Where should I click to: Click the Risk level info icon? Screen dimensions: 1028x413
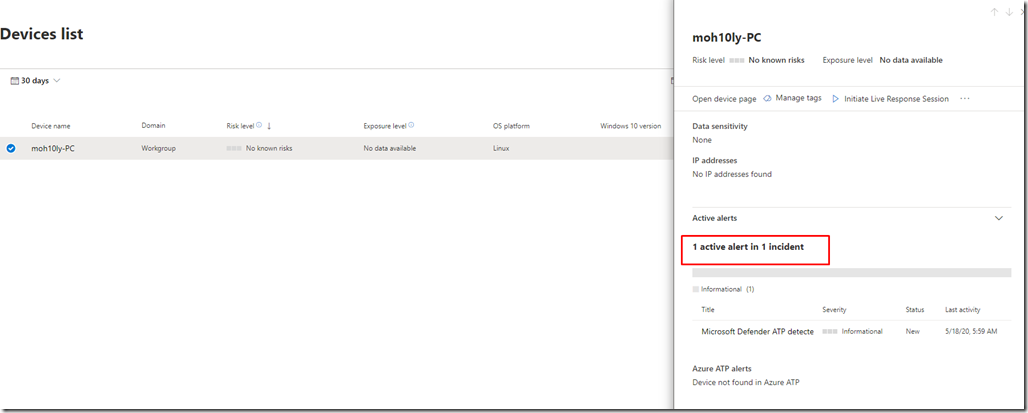[x=259, y=126]
